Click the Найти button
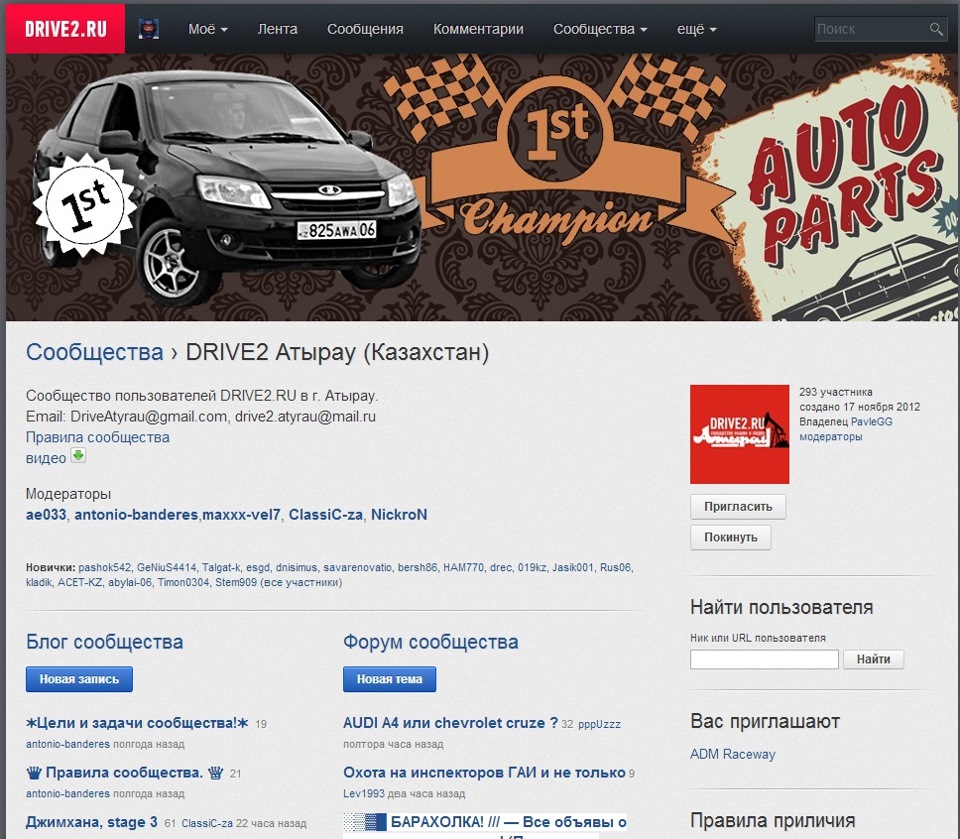Screen dimensions: 960x839 pos(873,659)
